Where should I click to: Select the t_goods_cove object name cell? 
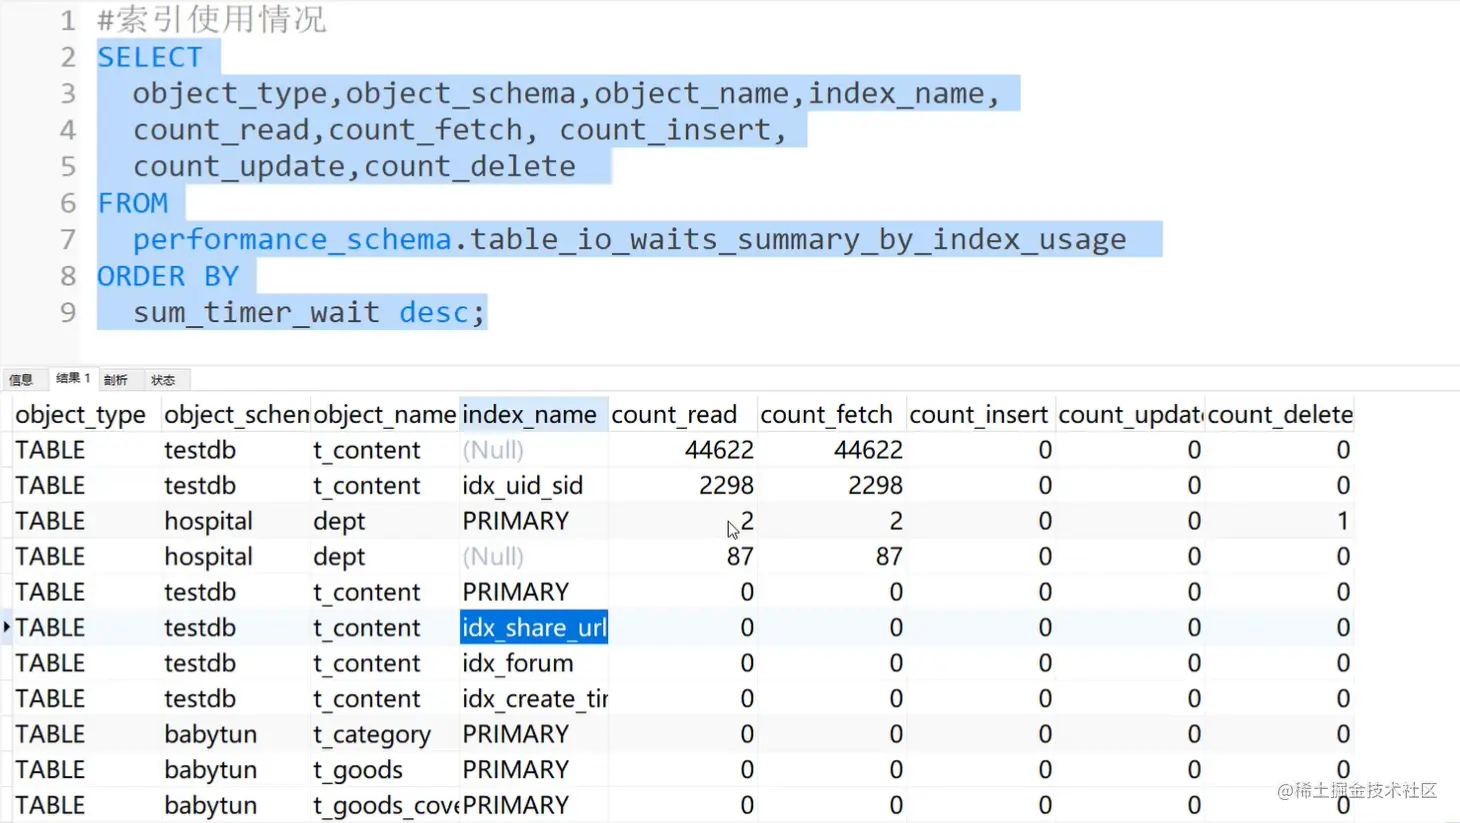coord(385,806)
